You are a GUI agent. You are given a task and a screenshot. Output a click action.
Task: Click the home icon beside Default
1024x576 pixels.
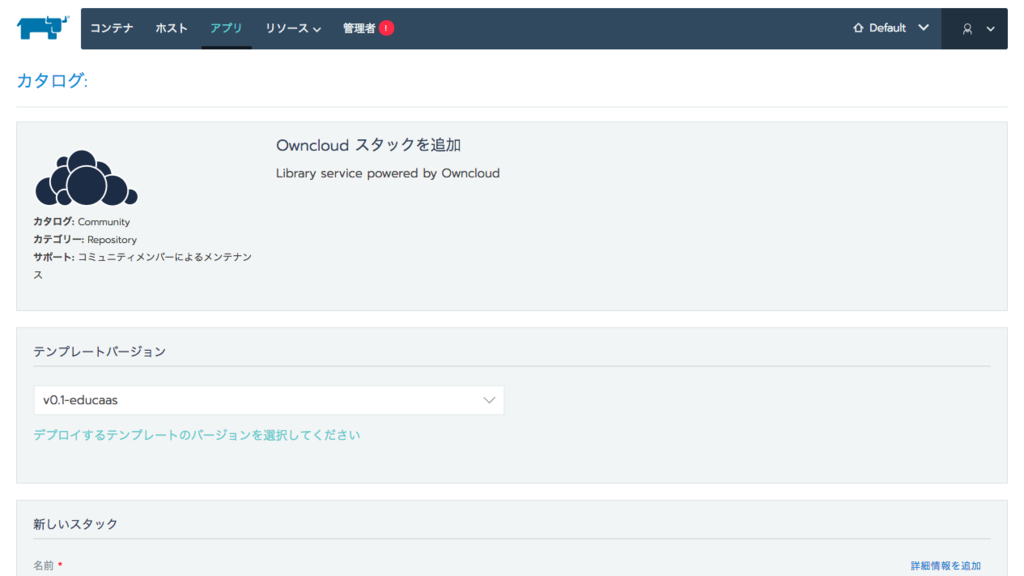tap(858, 28)
